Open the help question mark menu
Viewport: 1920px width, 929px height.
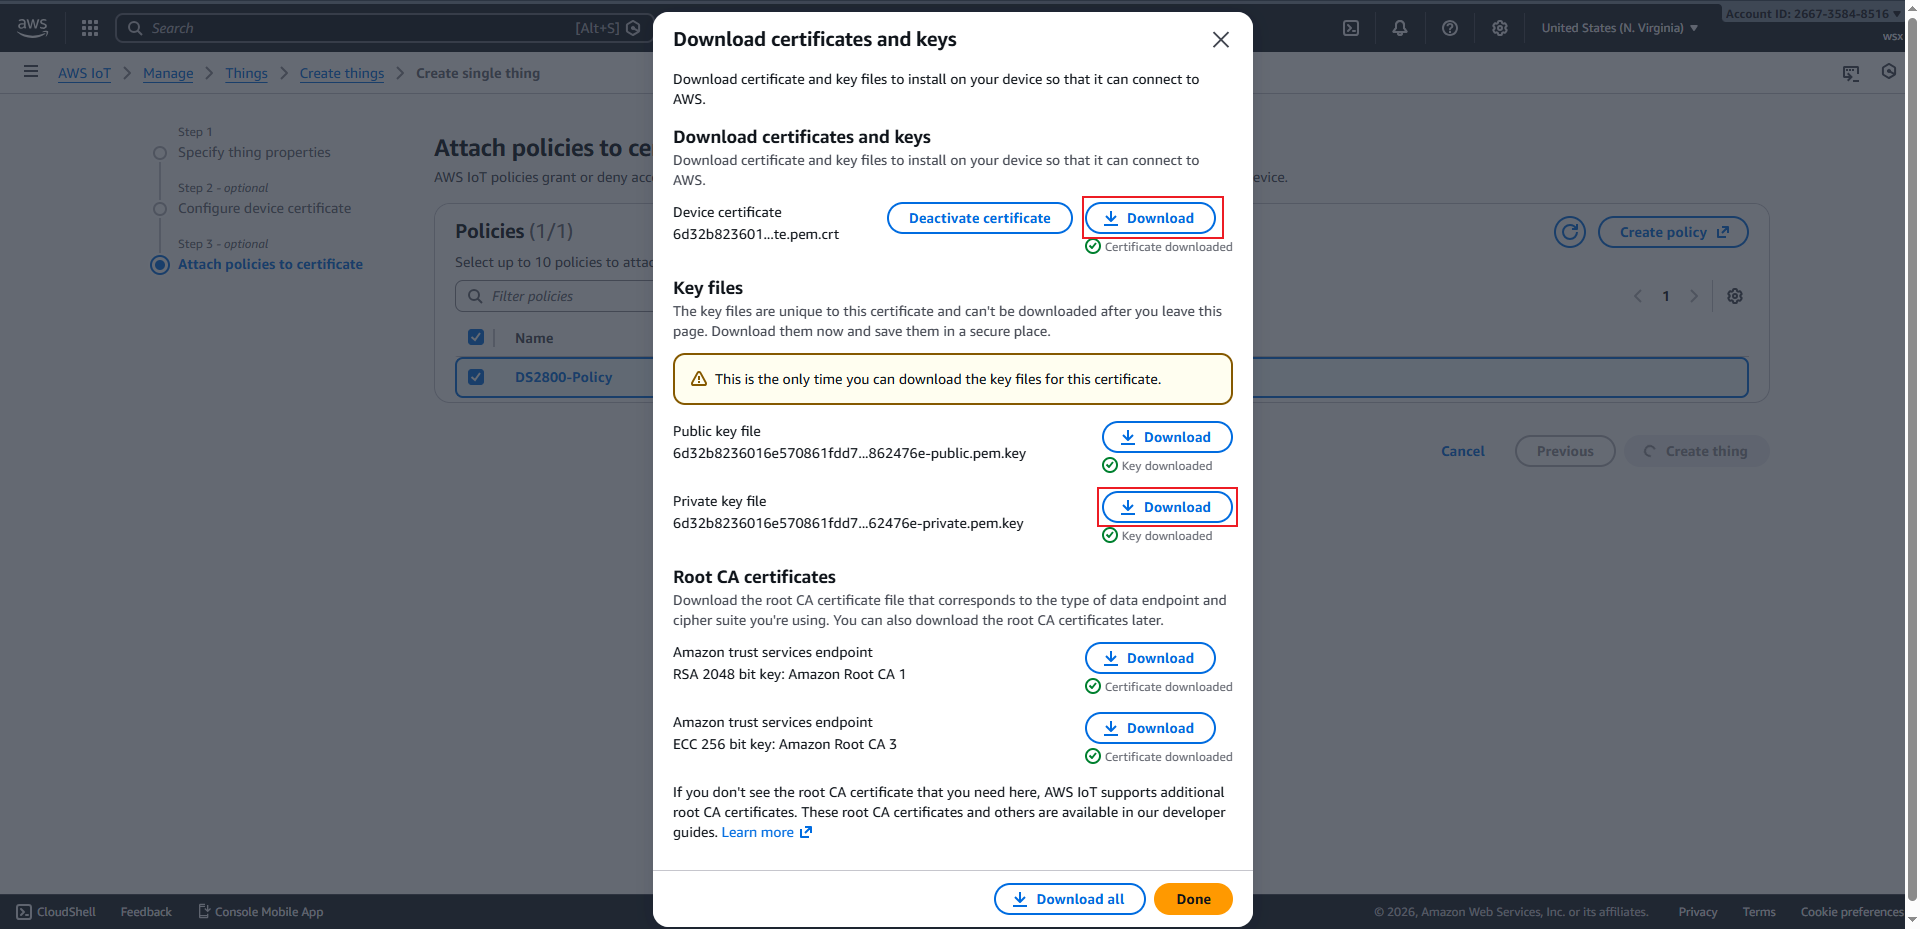coord(1450,28)
